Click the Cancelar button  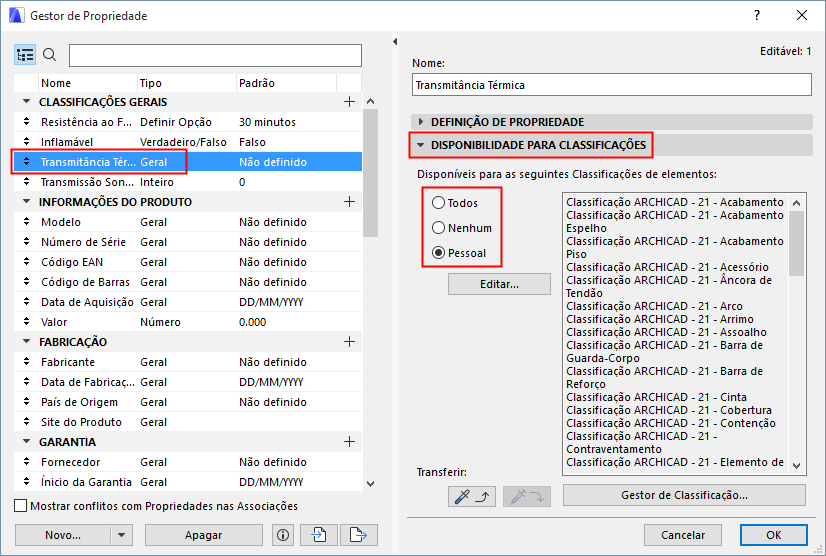click(x=683, y=535)
